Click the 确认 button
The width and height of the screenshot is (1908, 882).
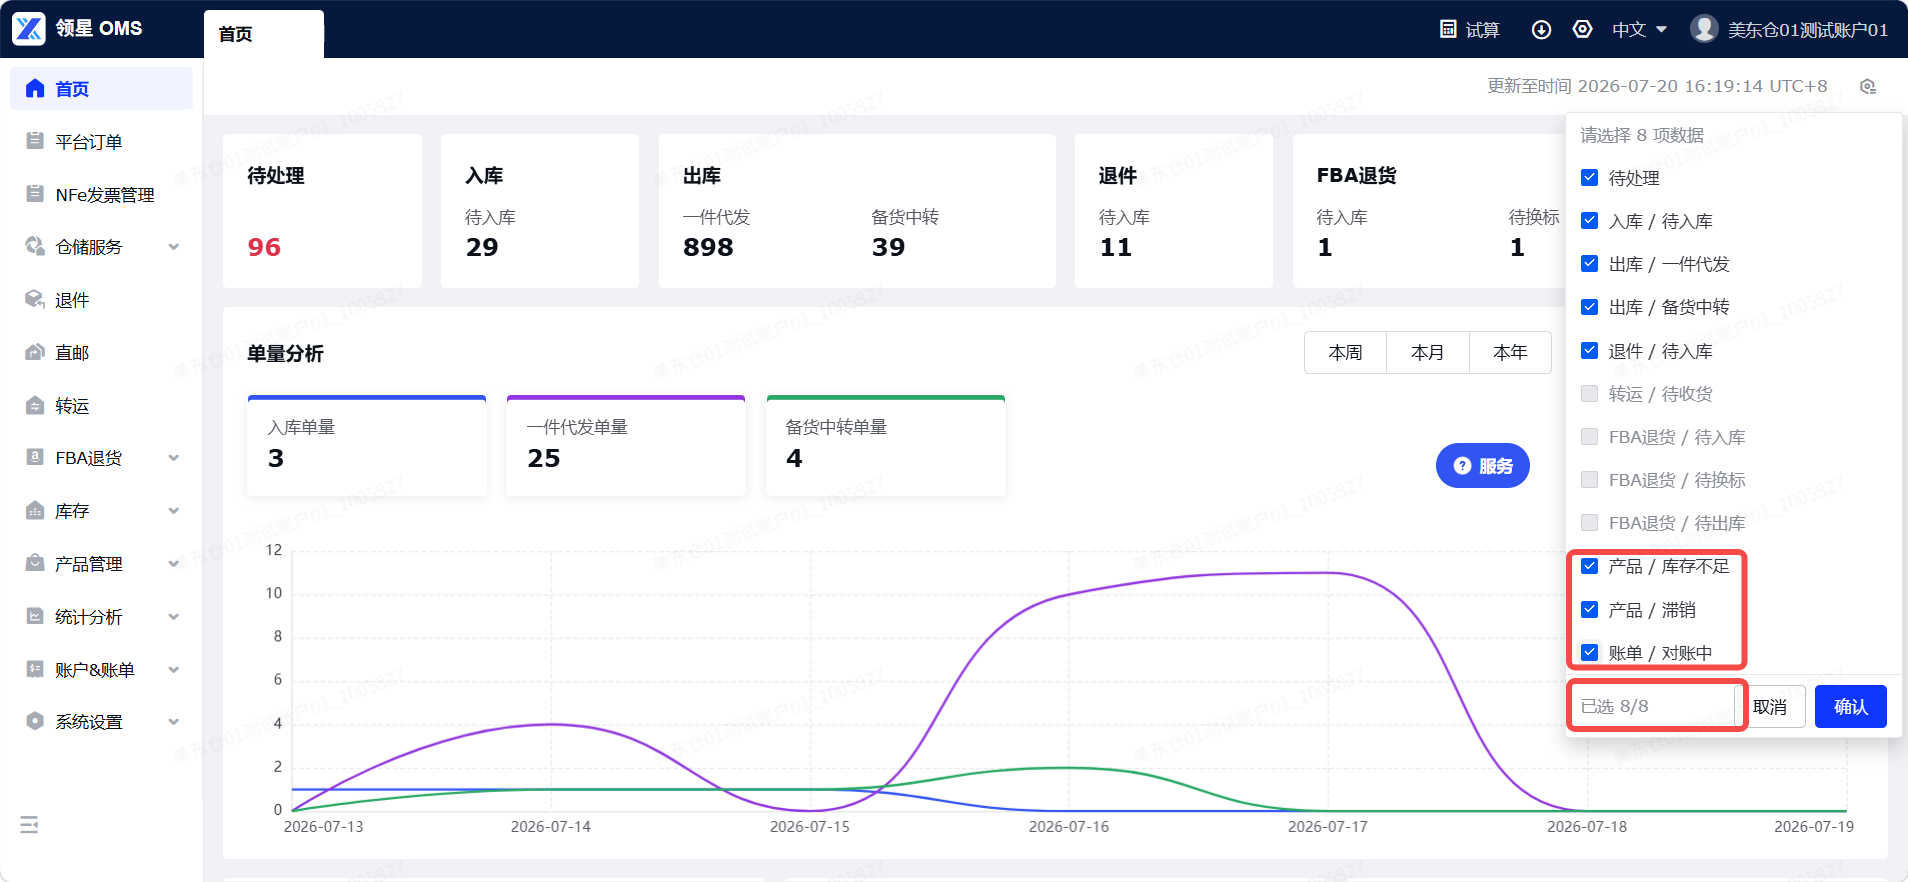click(x=1850, y=707)
